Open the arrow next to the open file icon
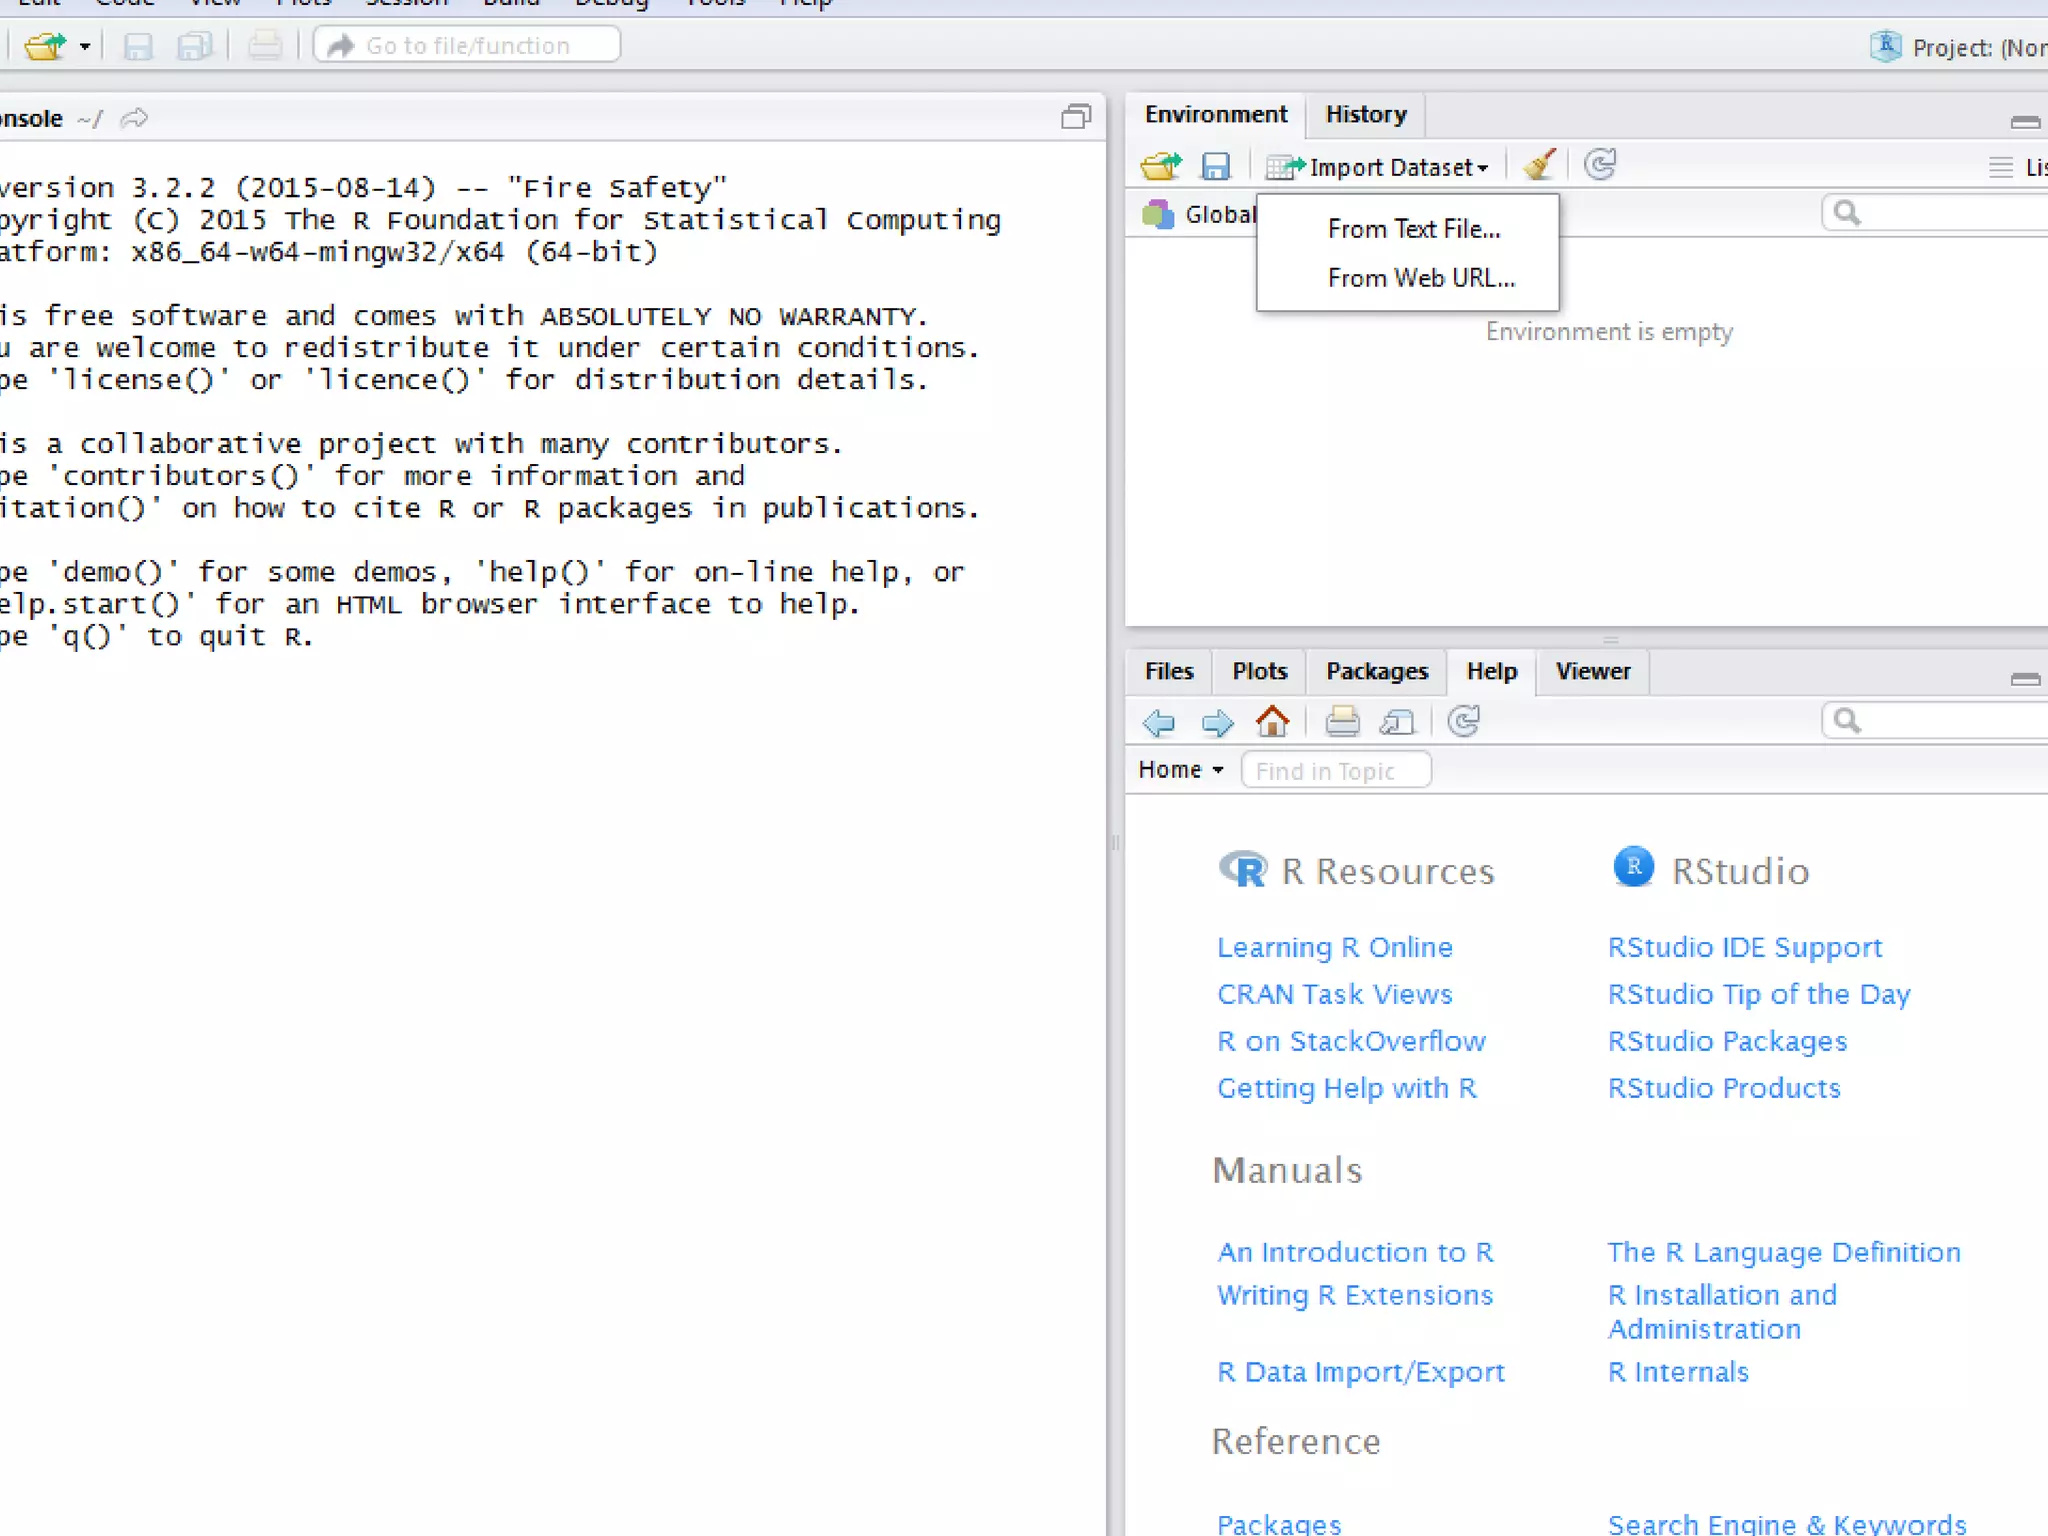Screen dimensions: 2048x1536 coord(85,46)
